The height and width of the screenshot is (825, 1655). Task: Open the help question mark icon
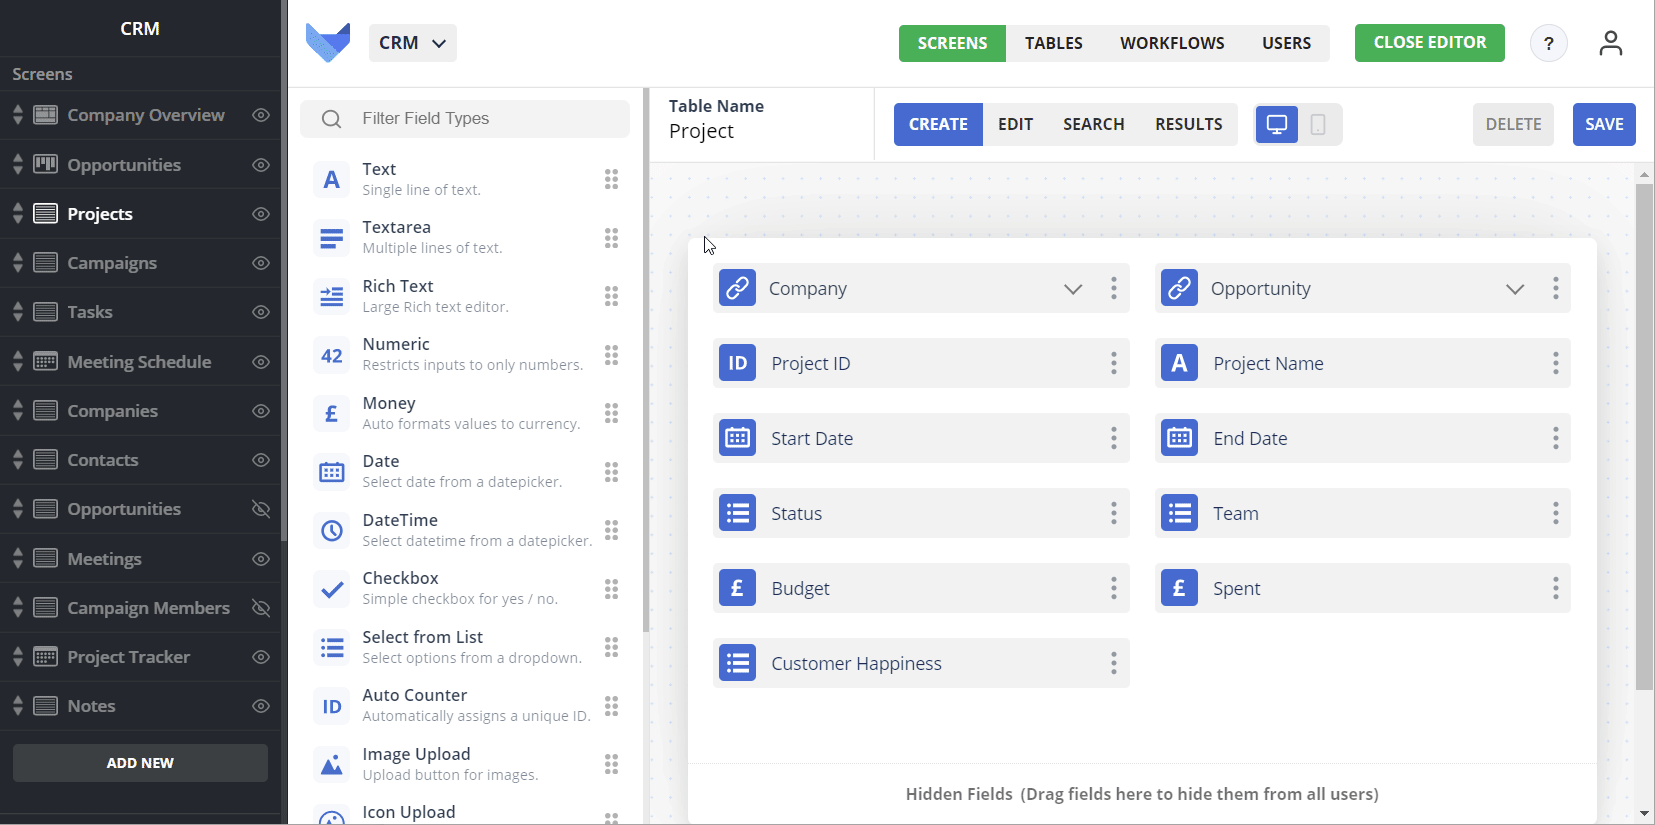pos(1548,43)
